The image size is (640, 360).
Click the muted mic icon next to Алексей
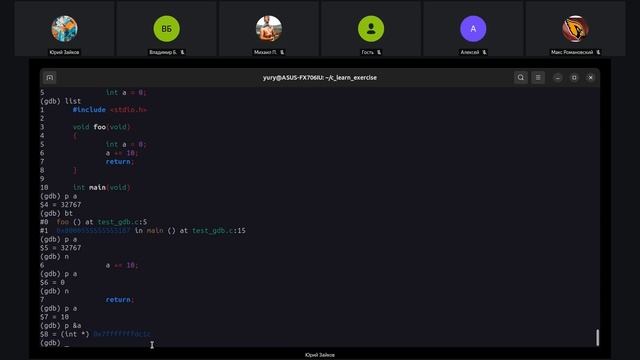484,52
